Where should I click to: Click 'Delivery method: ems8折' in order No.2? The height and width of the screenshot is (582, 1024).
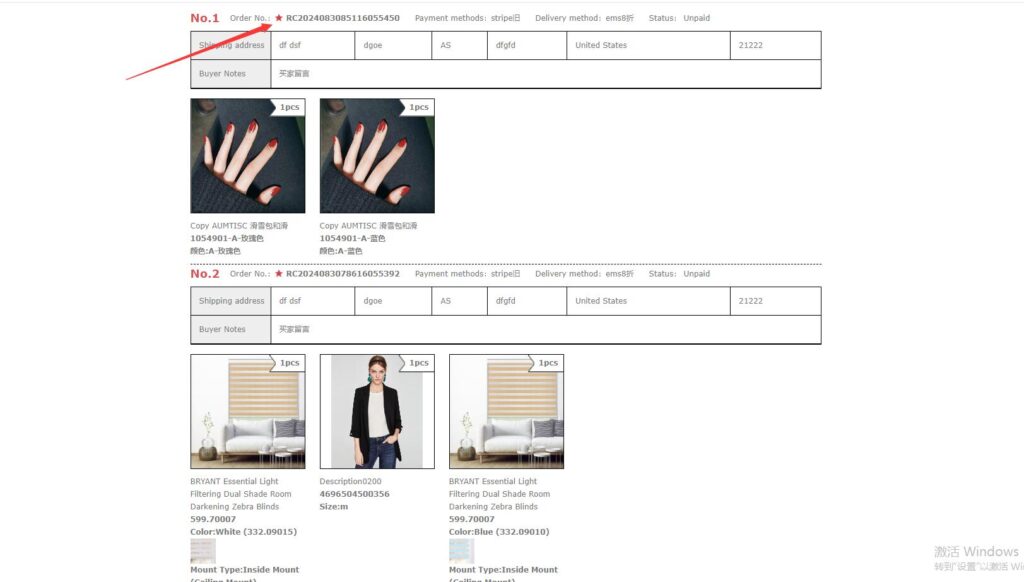click(x=584, y=274)
